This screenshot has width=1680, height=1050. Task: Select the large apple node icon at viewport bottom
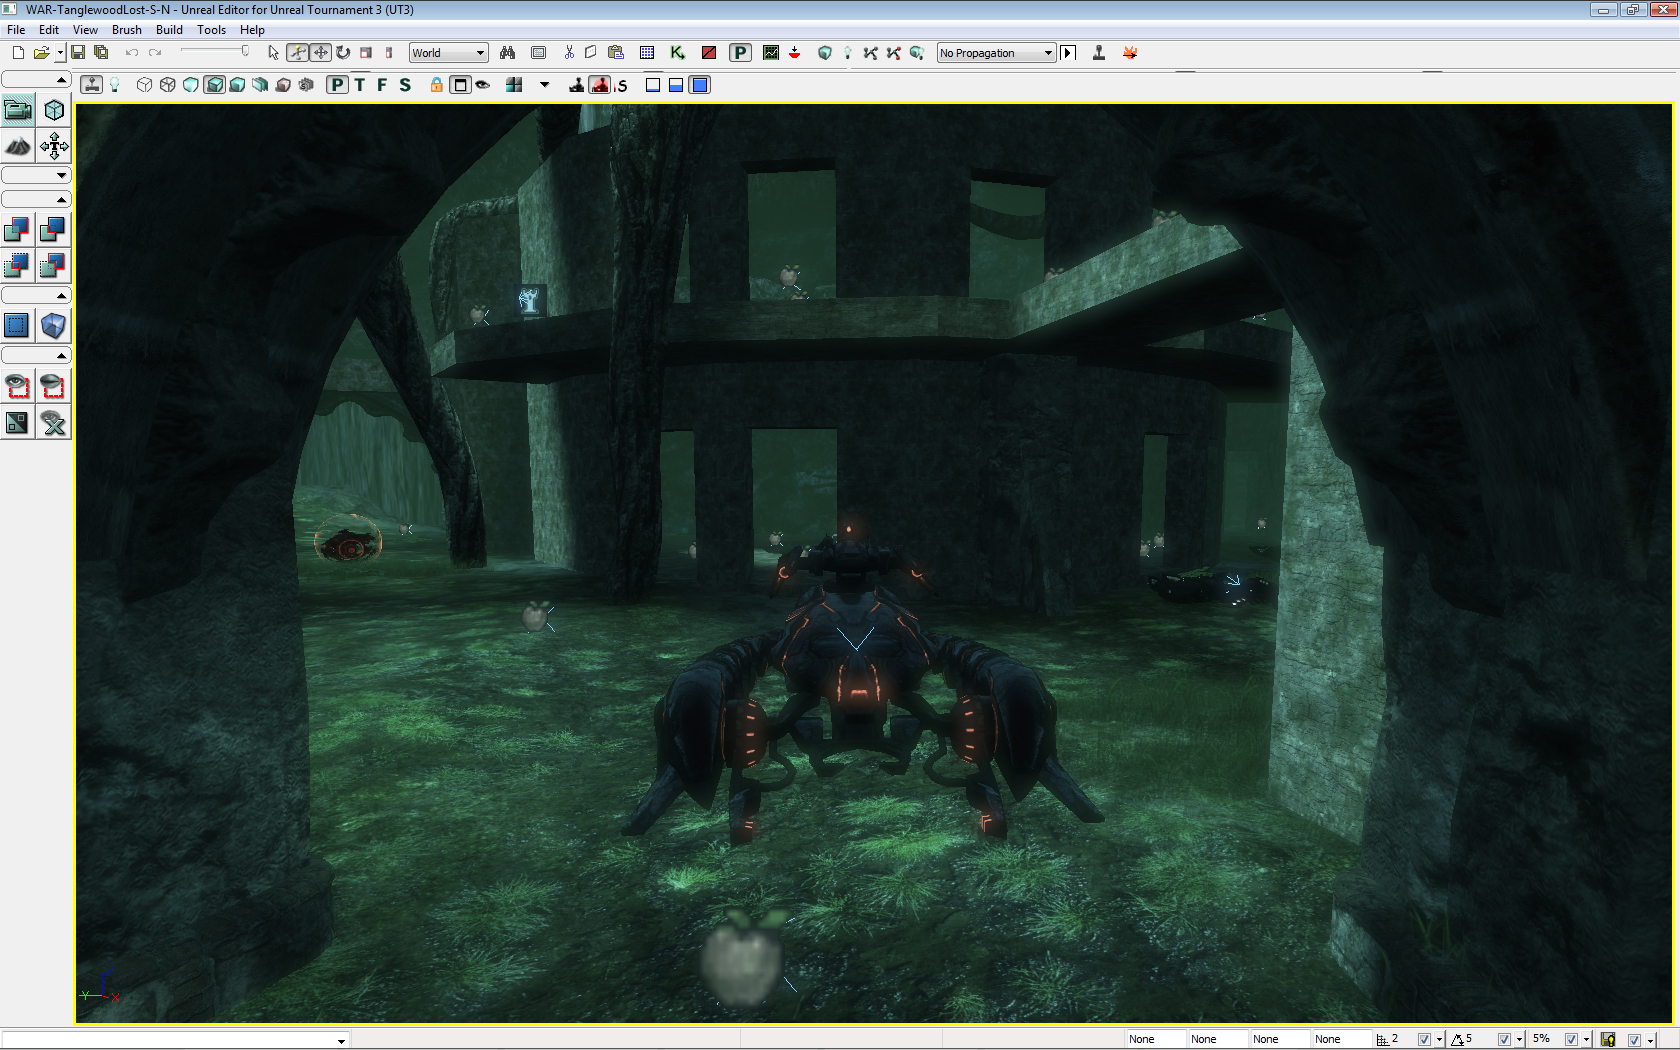click(742, 958)
